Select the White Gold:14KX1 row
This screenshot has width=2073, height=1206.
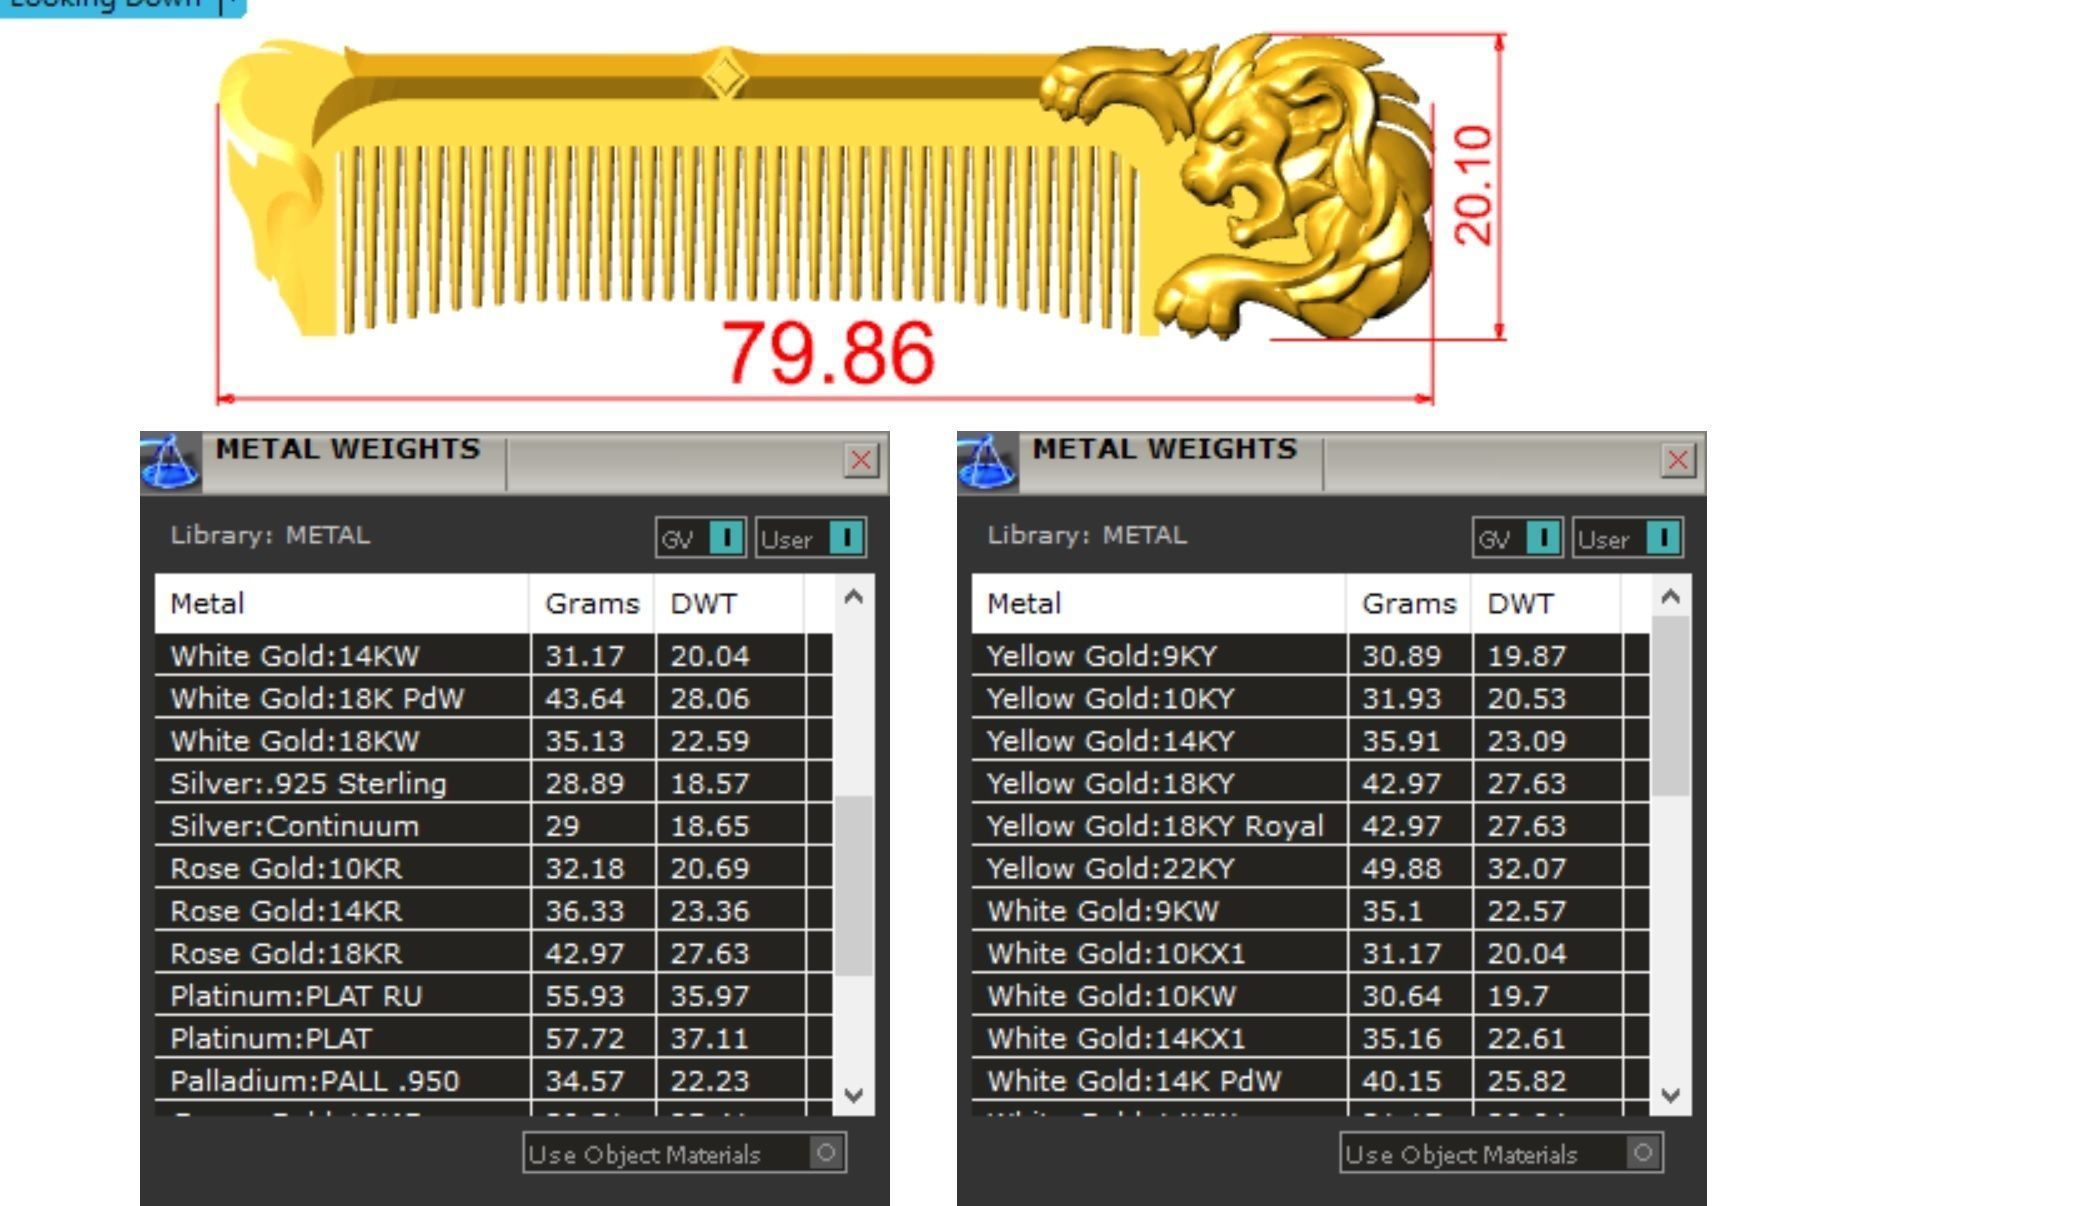pos(1310,1038)
